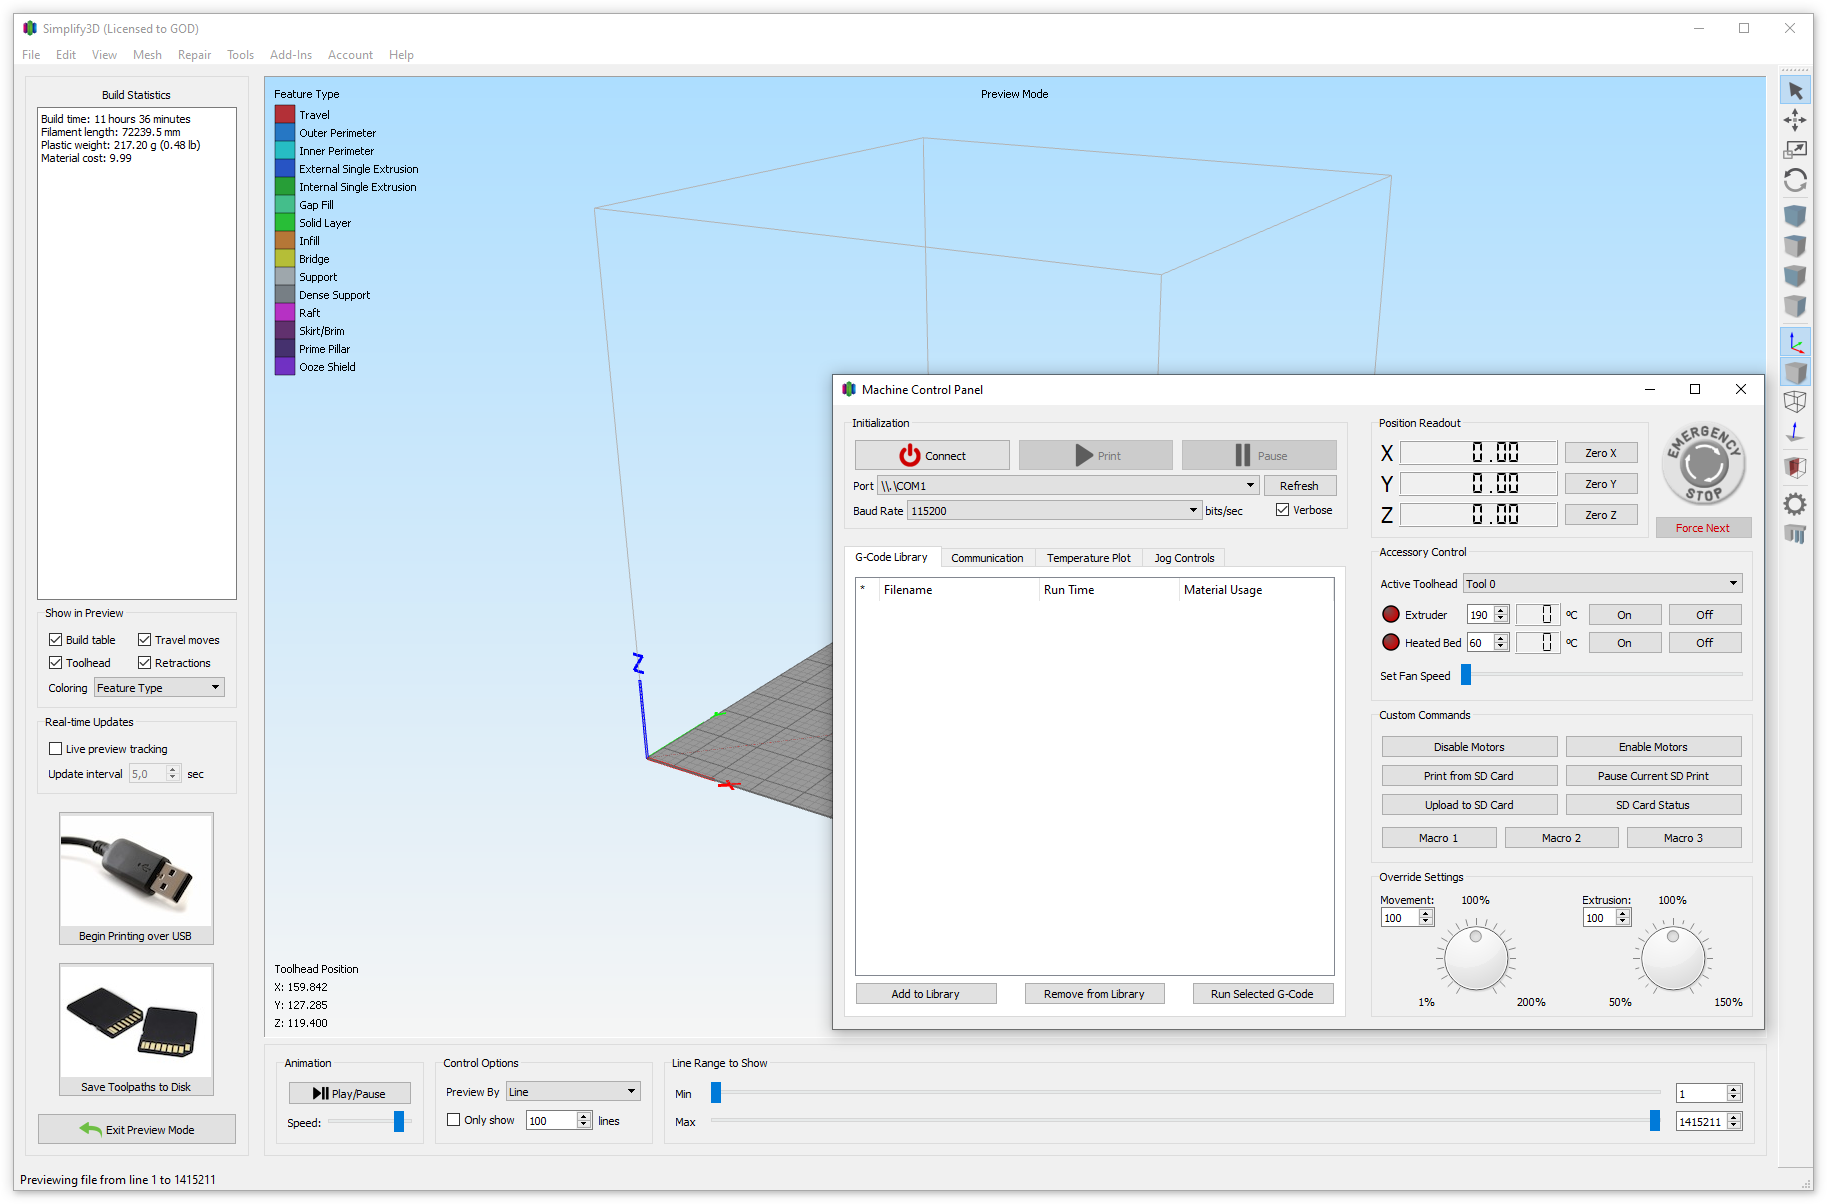Toggle the Toolhead checkbox
This screenshot has height=1204, width=1827.
tap(56, 662)
